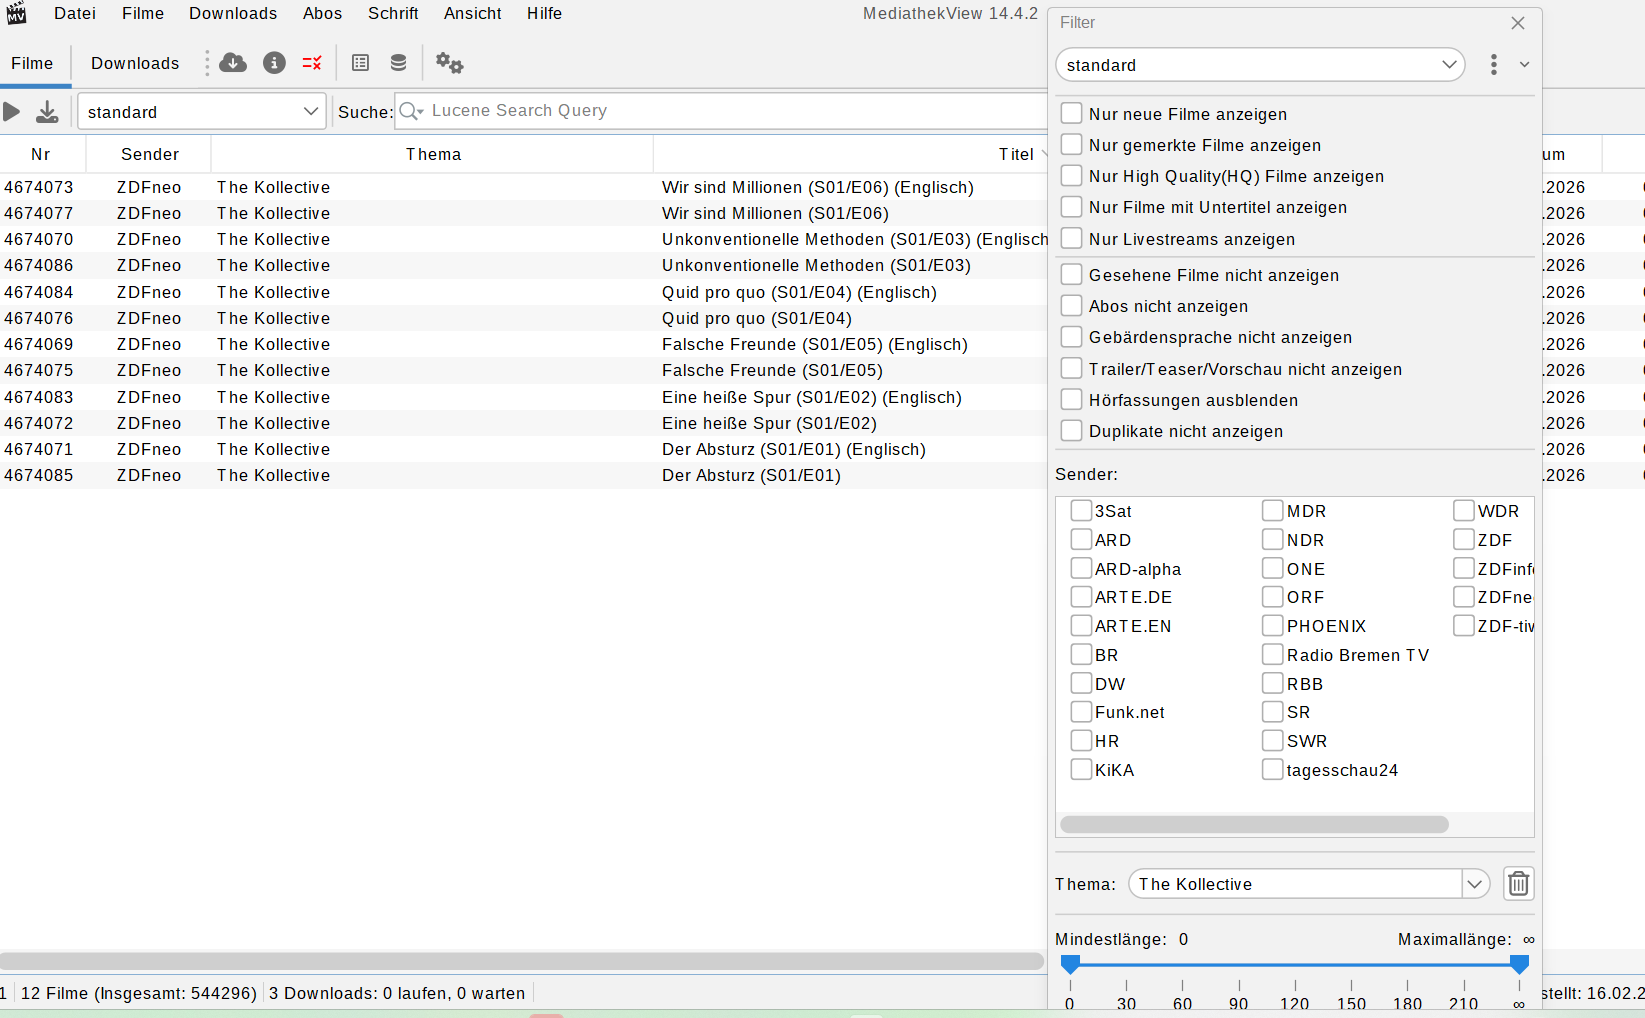
Task: Open settings via the double gear icon
Action: point(449,64)
